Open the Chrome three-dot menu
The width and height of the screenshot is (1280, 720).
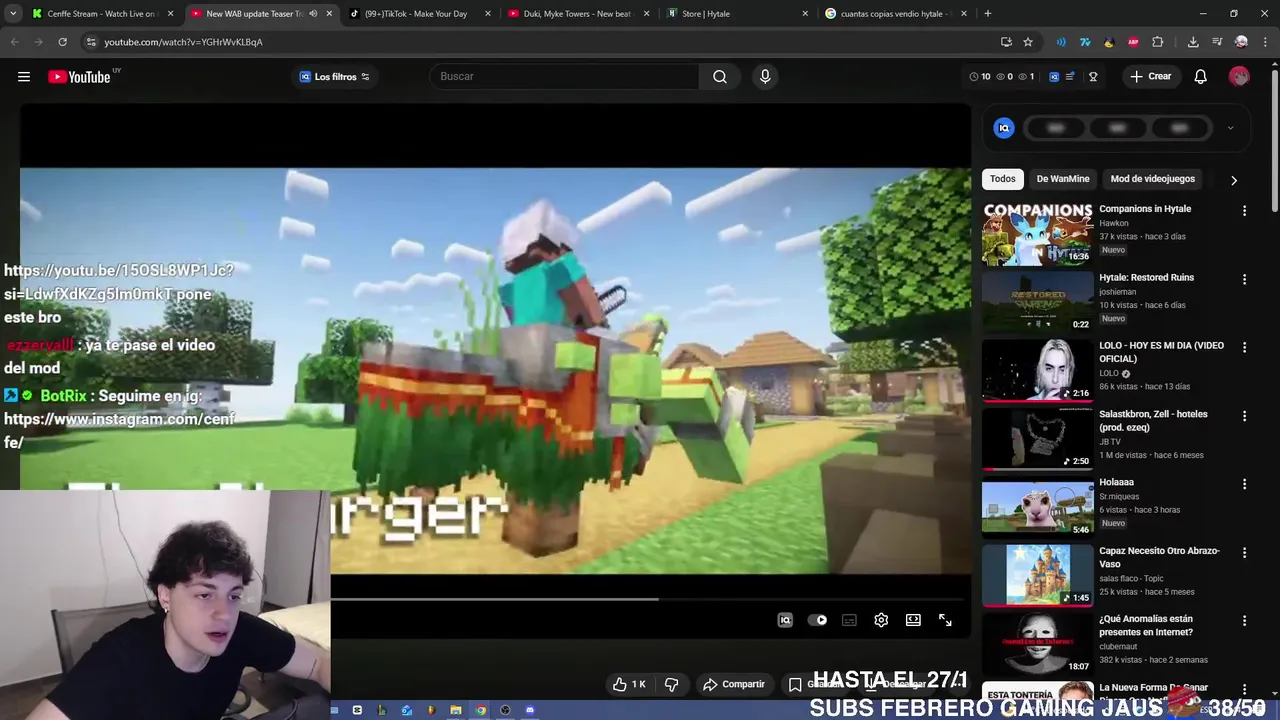pyautogui.click(x=1265, y=42)
